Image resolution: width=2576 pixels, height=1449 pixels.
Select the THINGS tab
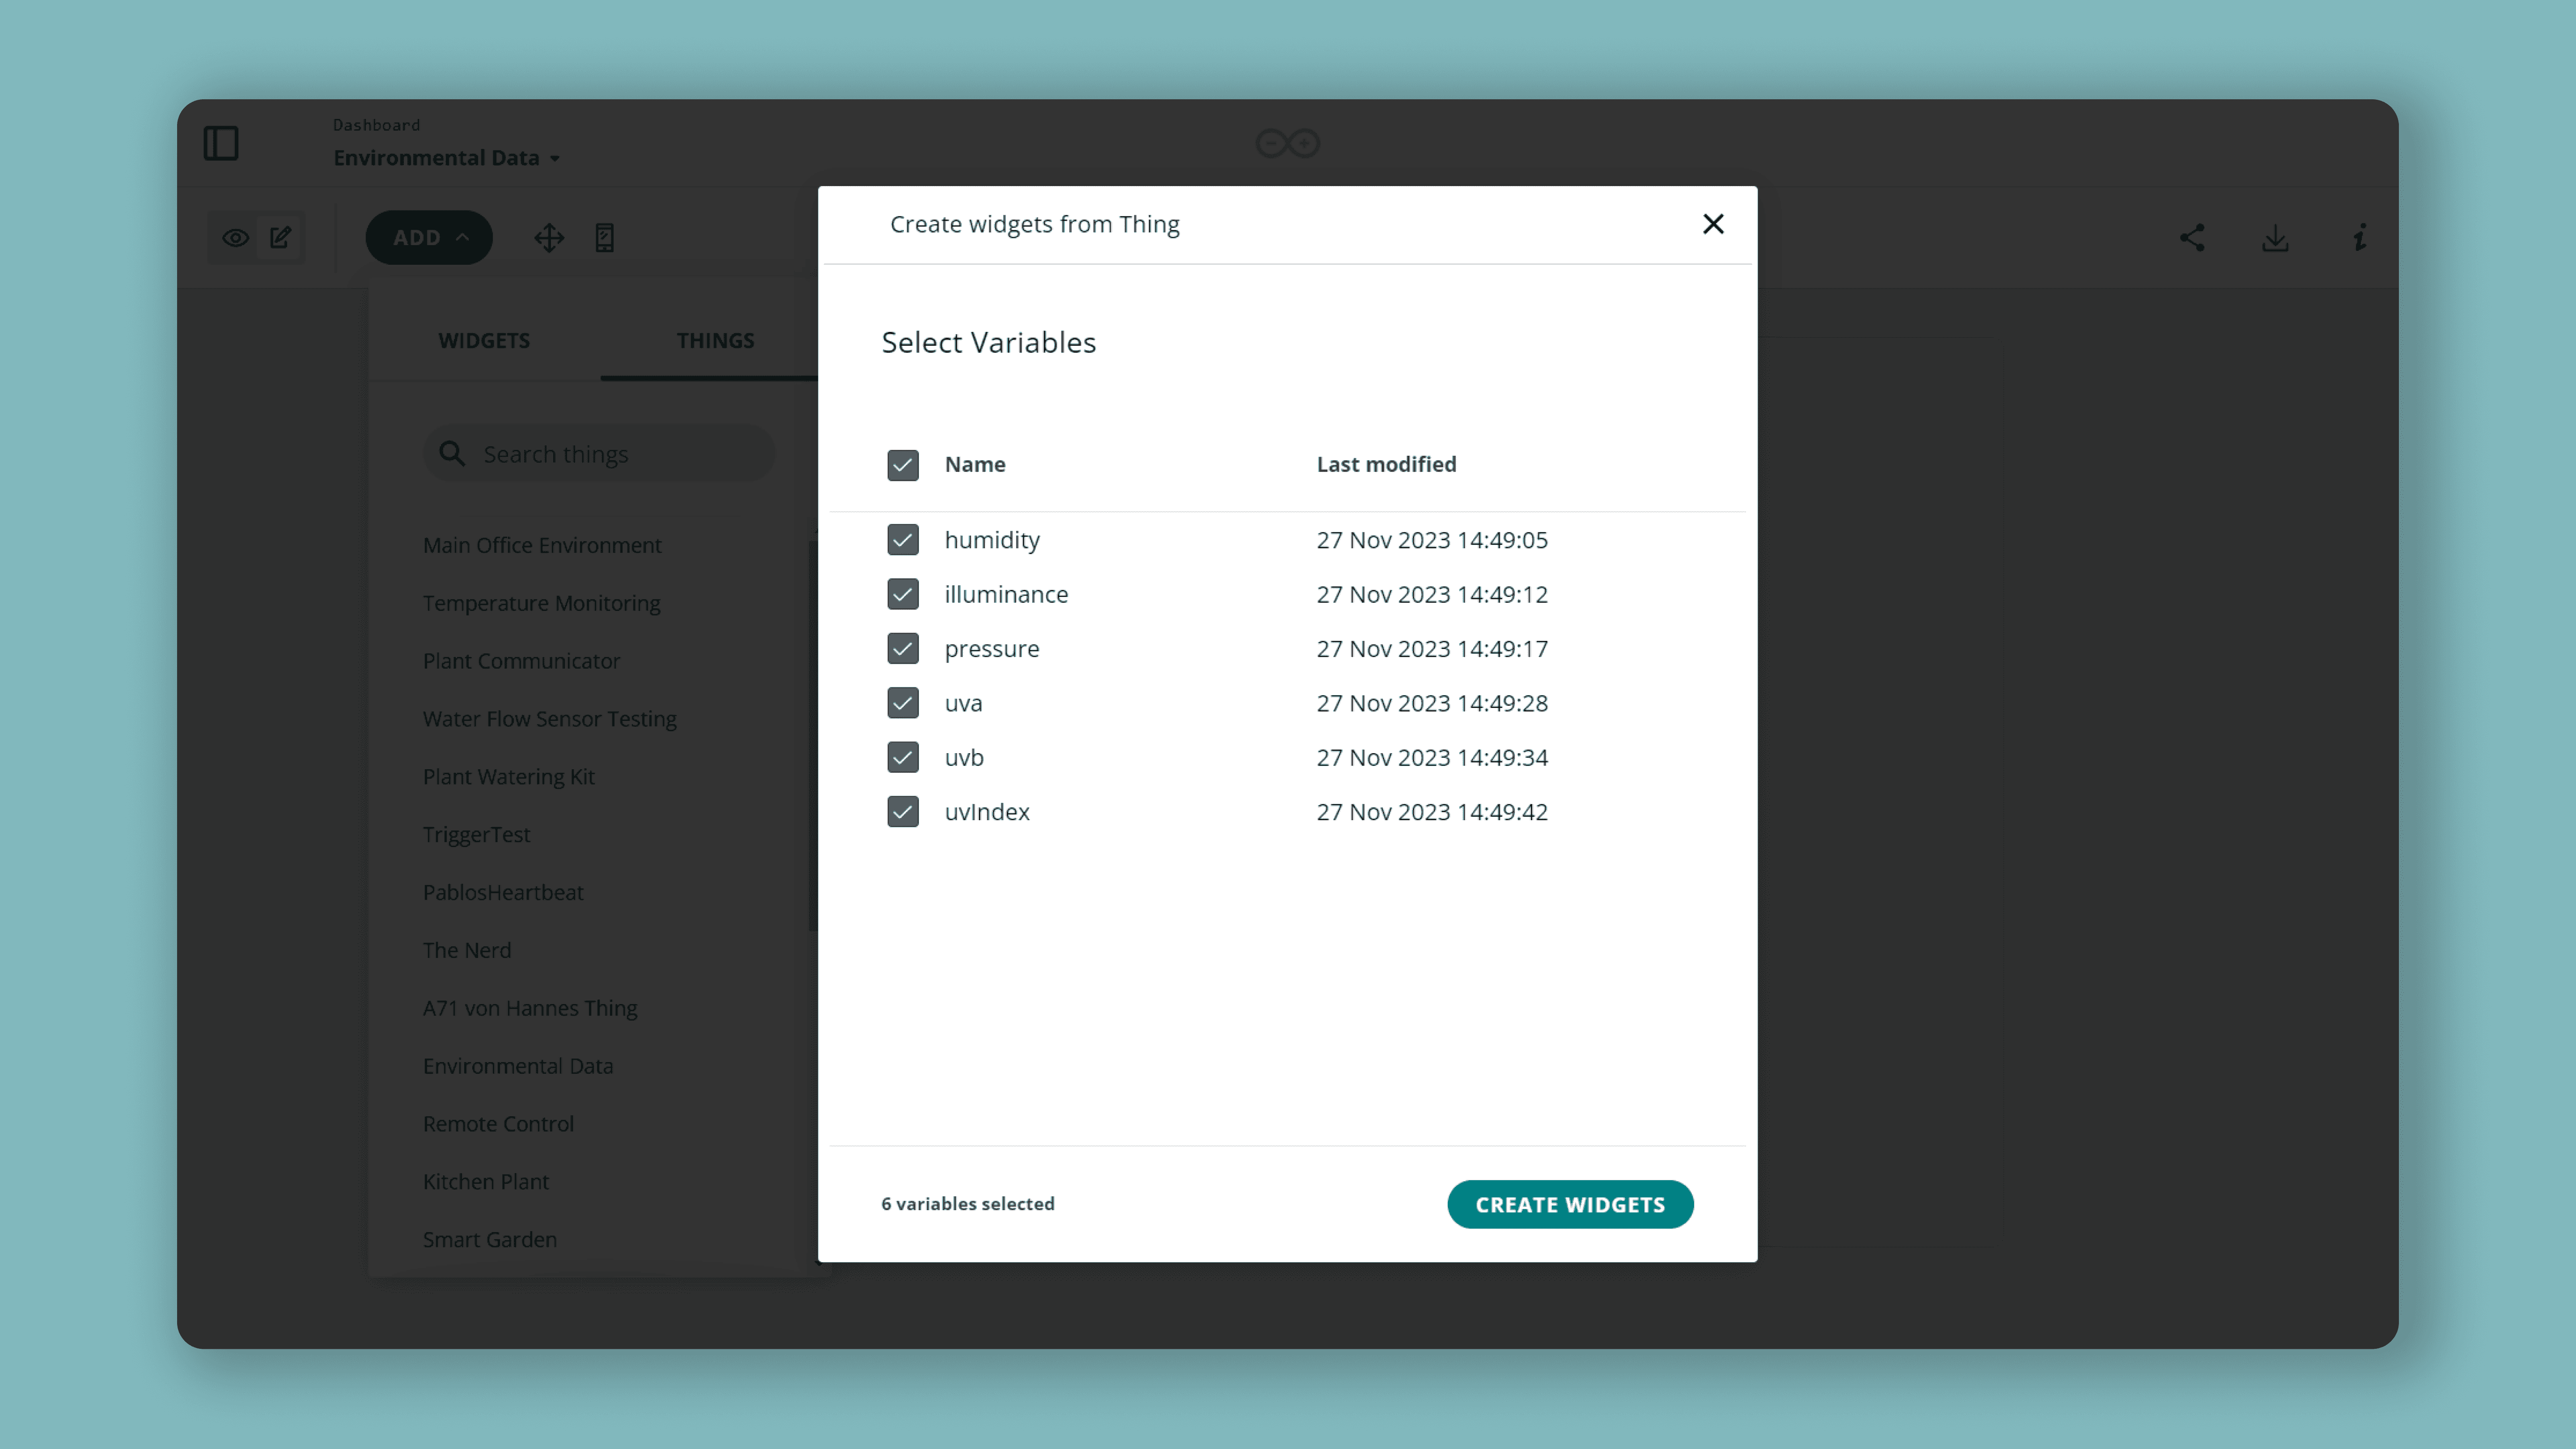tap(715, 341)
